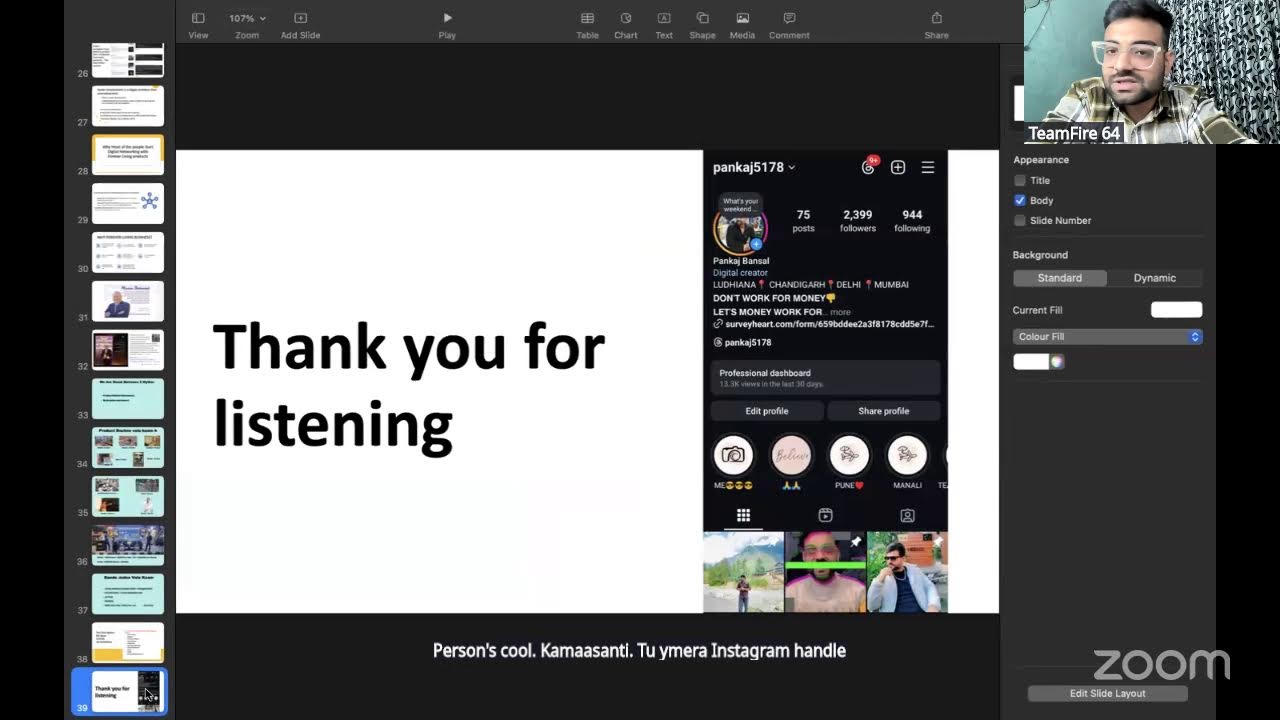Add a Text box from the toolbar
This screenshot has width=1280, height=720.
coord(664,24)
